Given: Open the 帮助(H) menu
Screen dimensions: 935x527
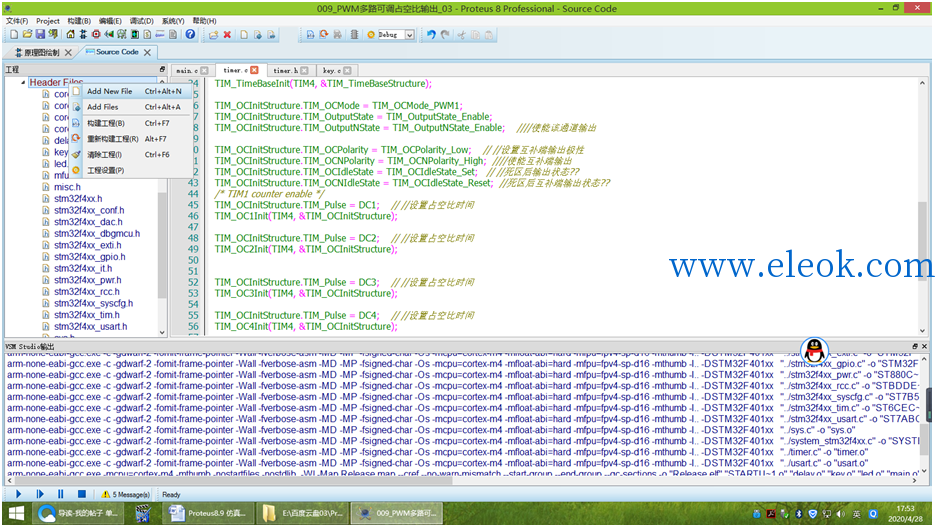Looking at the screenshot, I should point(205,21).
